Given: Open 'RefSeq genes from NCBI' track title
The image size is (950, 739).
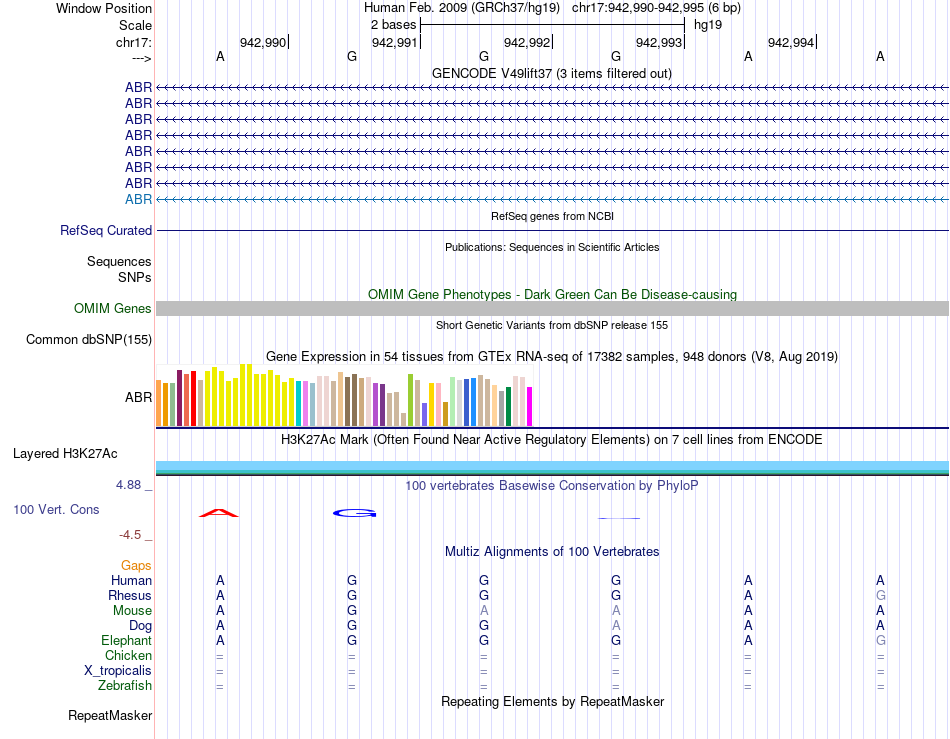Looking at the screenshot, I should point(552,216).
